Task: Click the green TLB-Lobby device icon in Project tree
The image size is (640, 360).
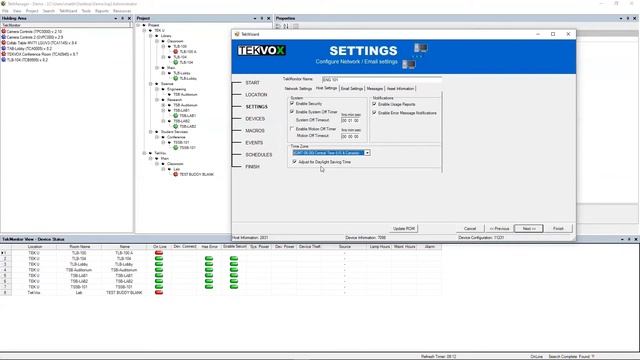Action: click(176, 78)
